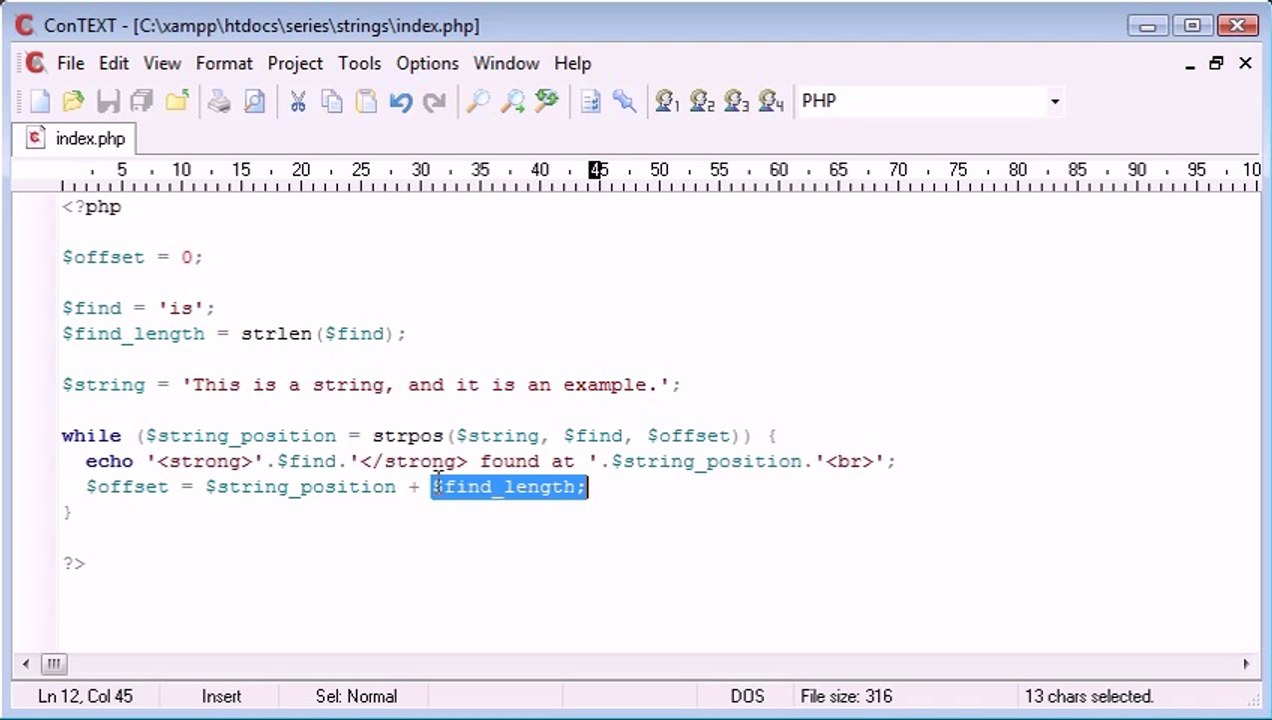The height and width of the screenshot is (720, 1272).
Task: Run user command 4 icon
Action: 770,101
